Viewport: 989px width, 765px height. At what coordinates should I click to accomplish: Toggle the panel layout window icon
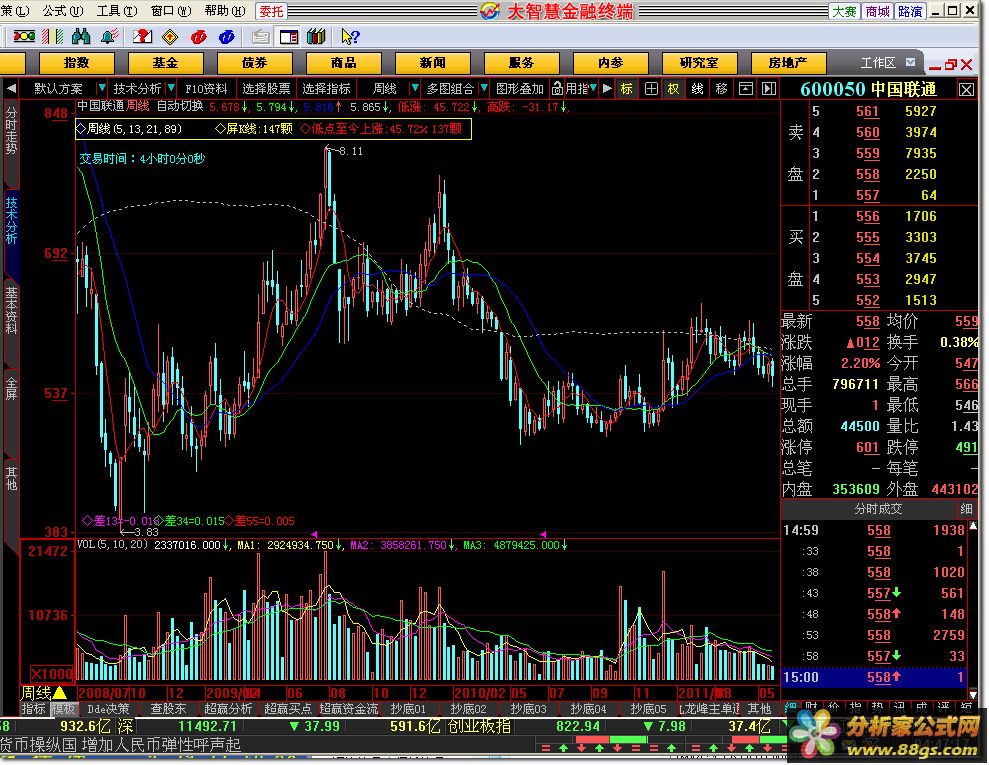pos(288,37)
